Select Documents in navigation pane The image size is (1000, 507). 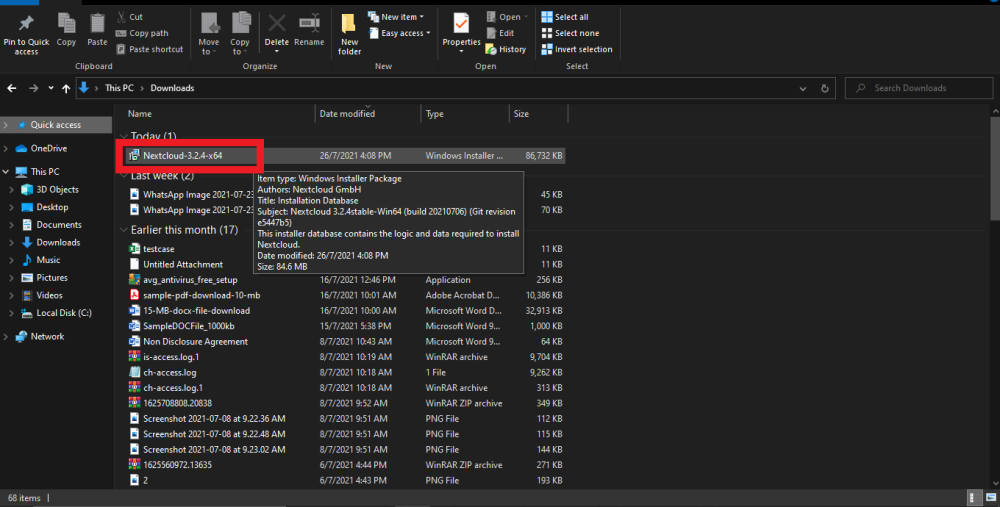tap(58, 225)
